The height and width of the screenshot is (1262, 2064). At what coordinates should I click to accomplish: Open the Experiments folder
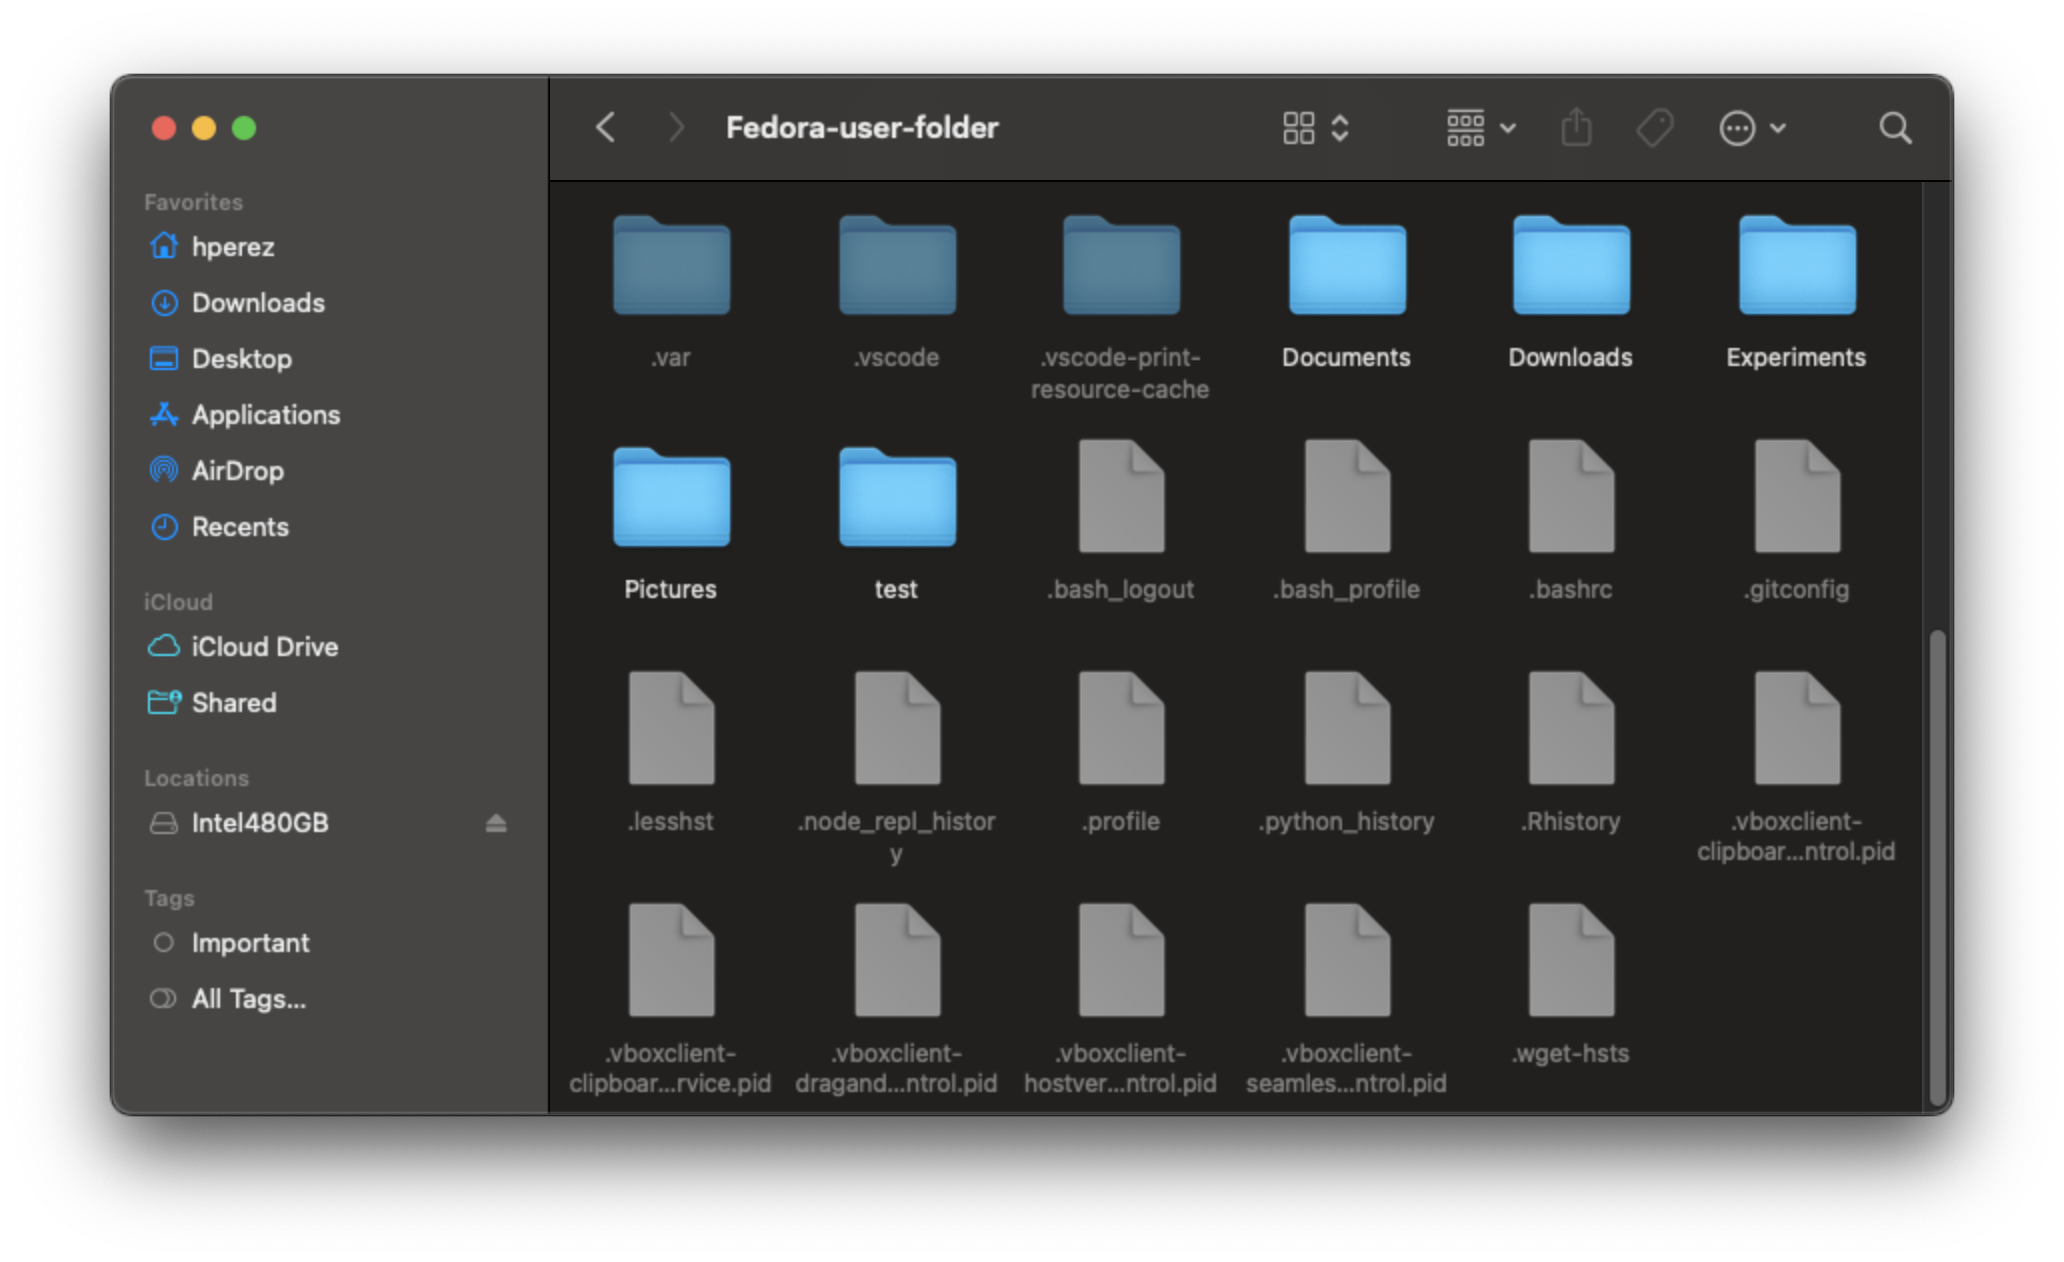tap(1795, 267)
